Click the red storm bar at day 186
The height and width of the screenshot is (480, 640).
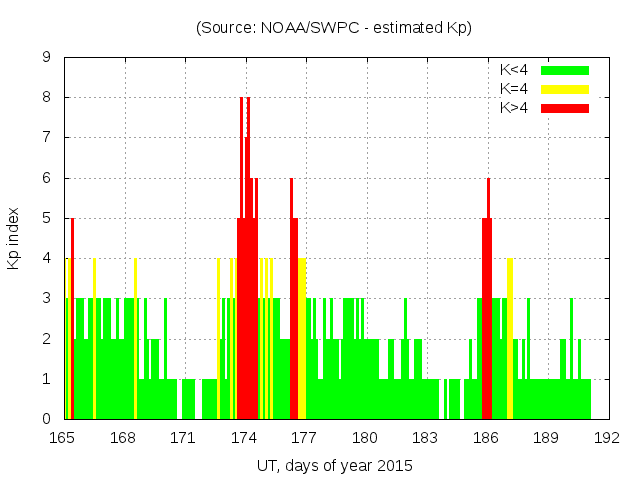[x=487, y=320]
